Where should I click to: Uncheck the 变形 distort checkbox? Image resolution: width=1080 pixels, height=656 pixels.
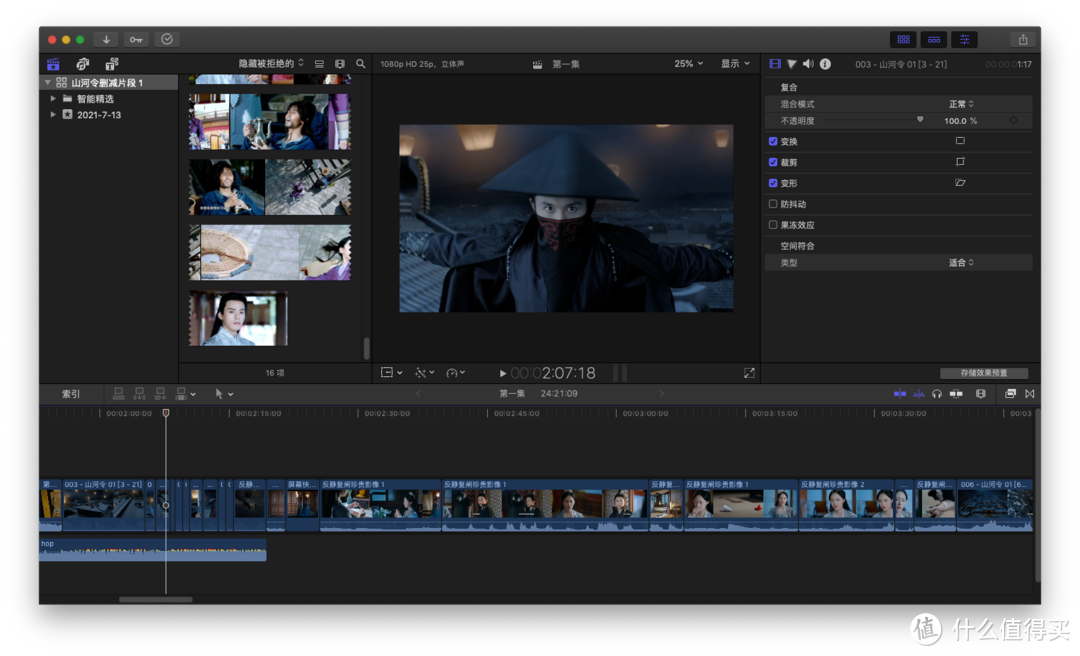(x=773, y=183)
